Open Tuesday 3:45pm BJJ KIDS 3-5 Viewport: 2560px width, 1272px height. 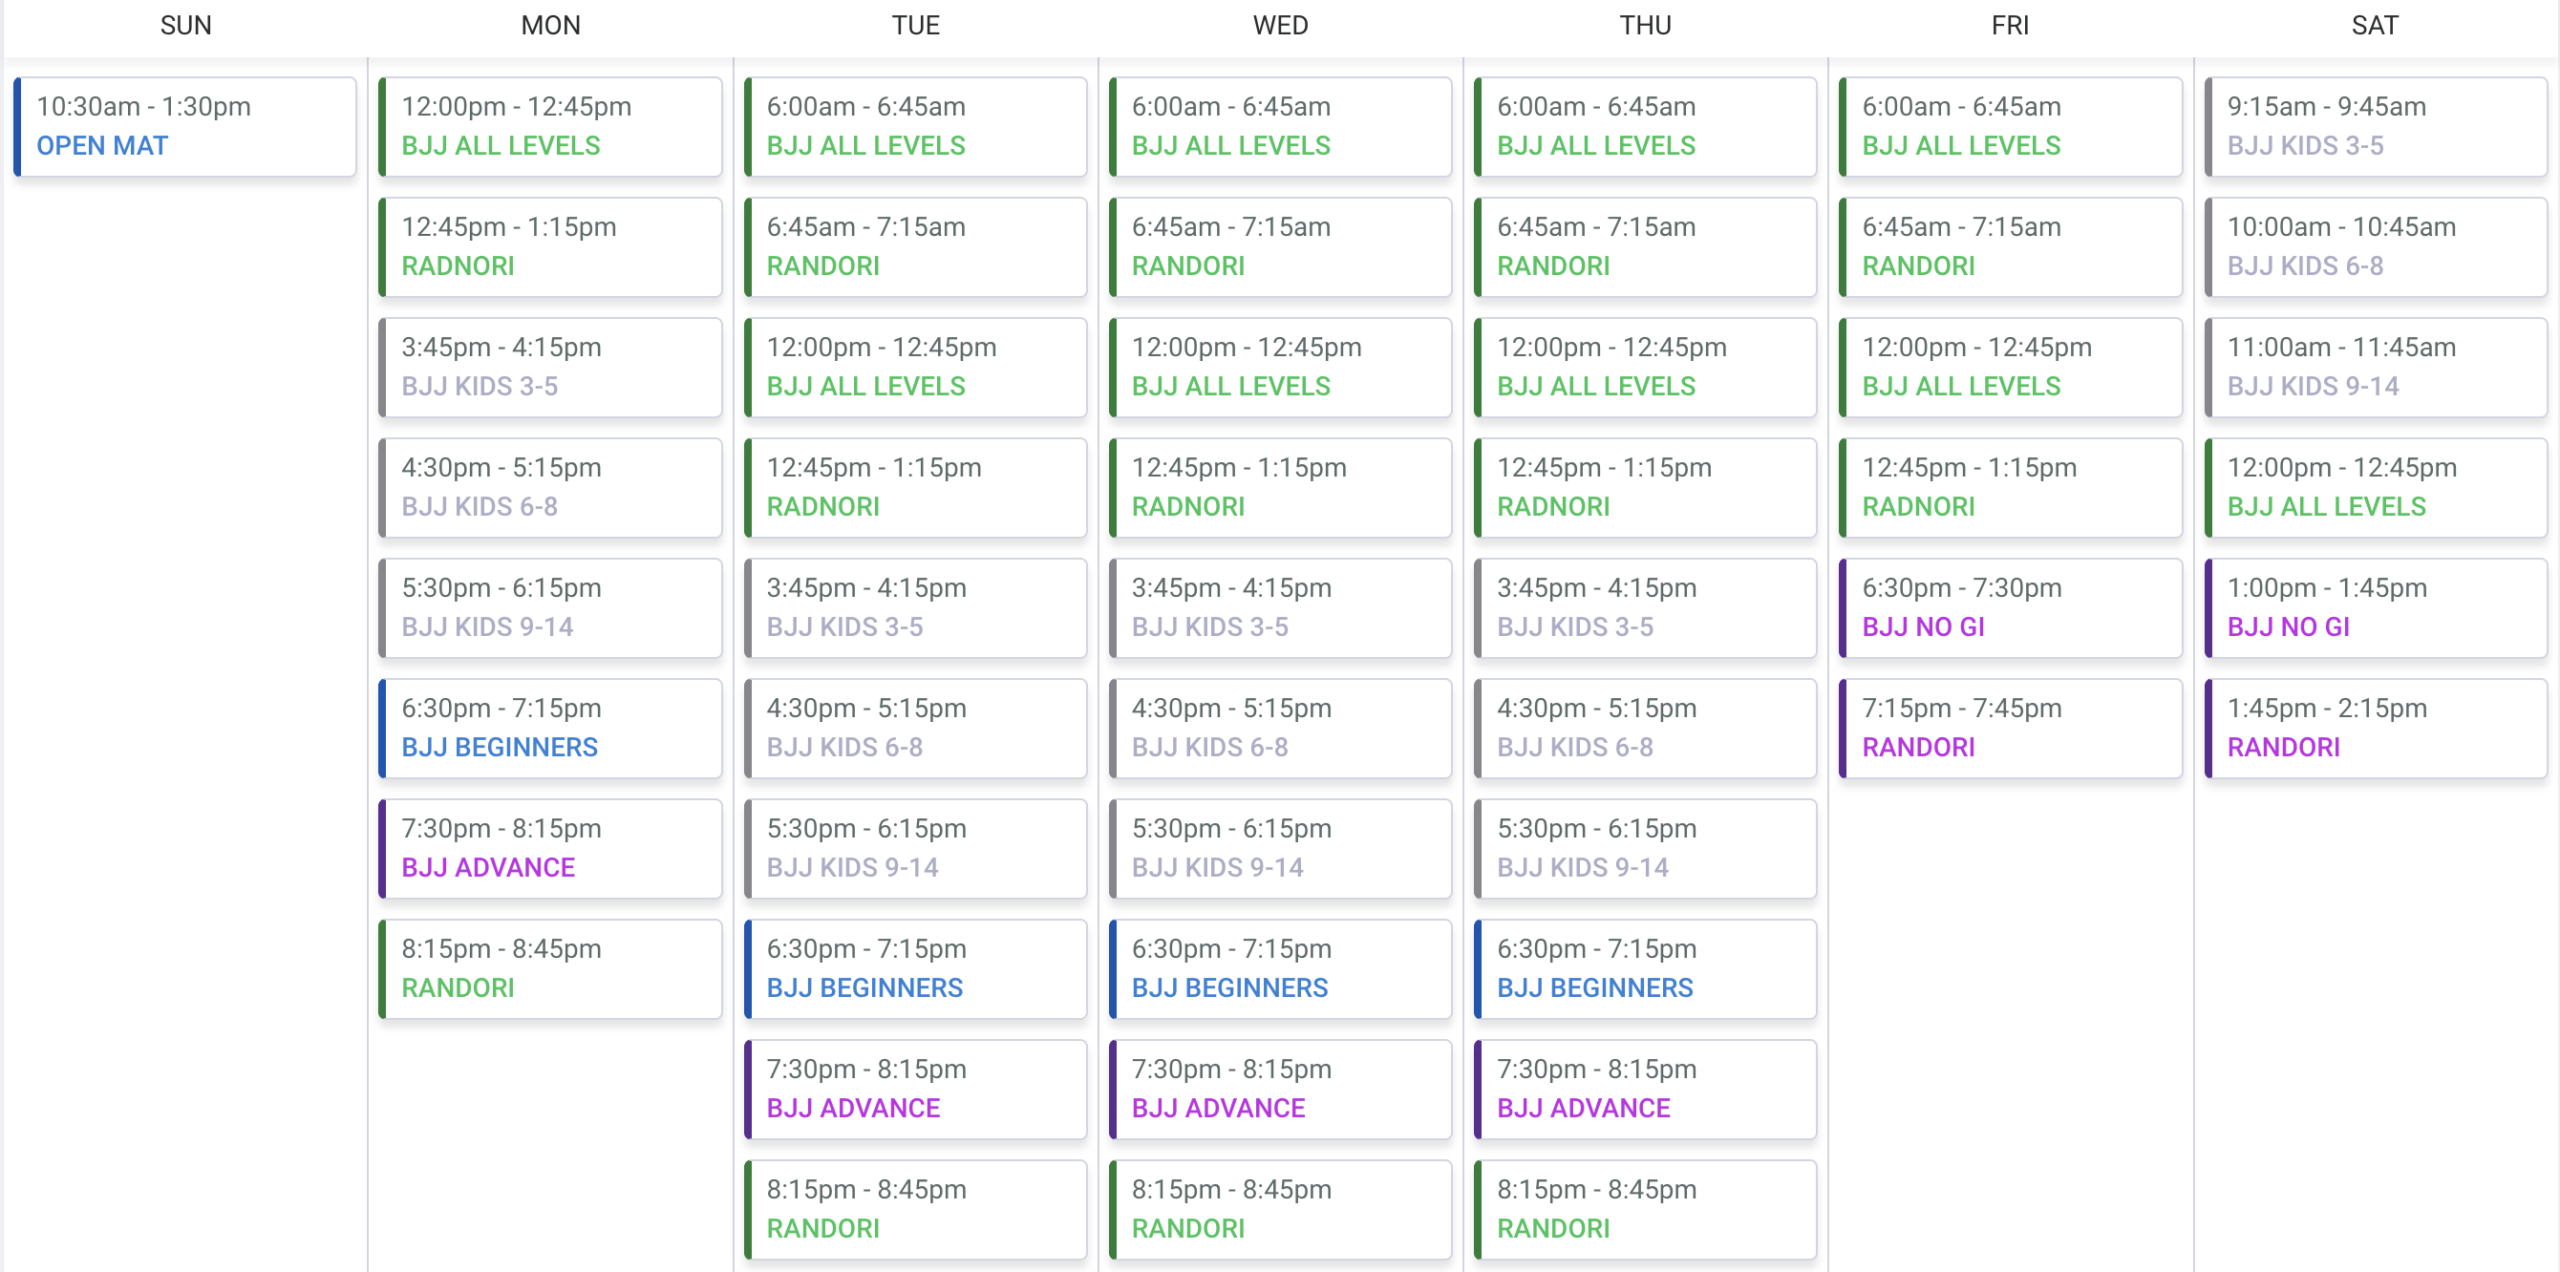[915, 608]
